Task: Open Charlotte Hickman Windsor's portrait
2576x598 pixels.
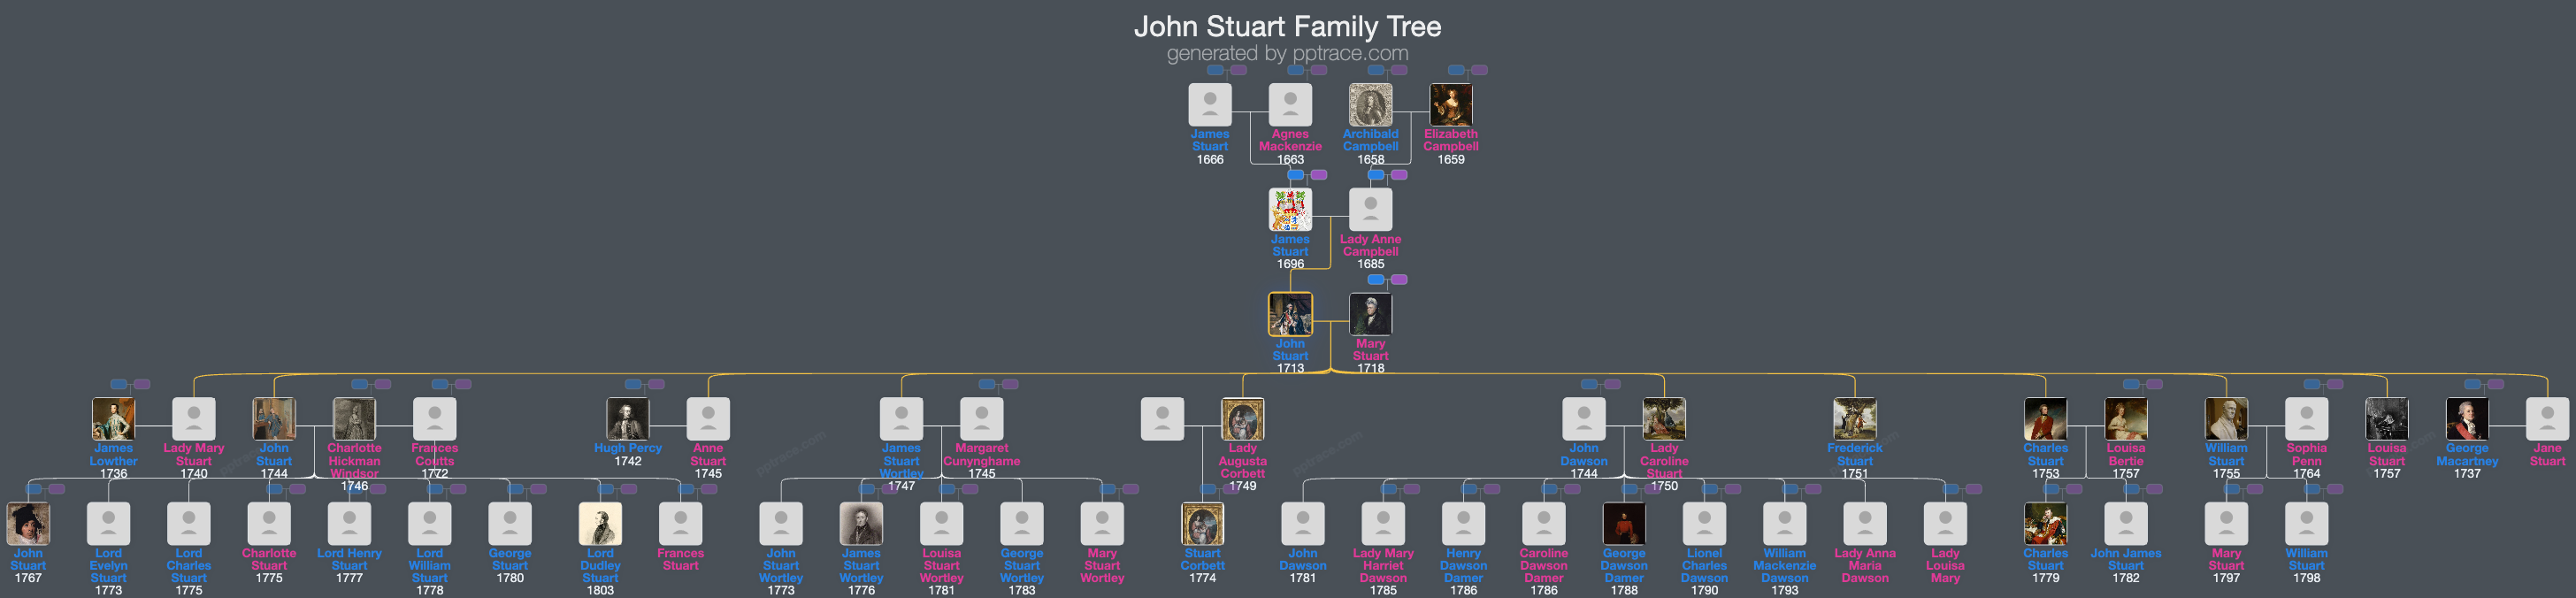Action: coord(354,419)
